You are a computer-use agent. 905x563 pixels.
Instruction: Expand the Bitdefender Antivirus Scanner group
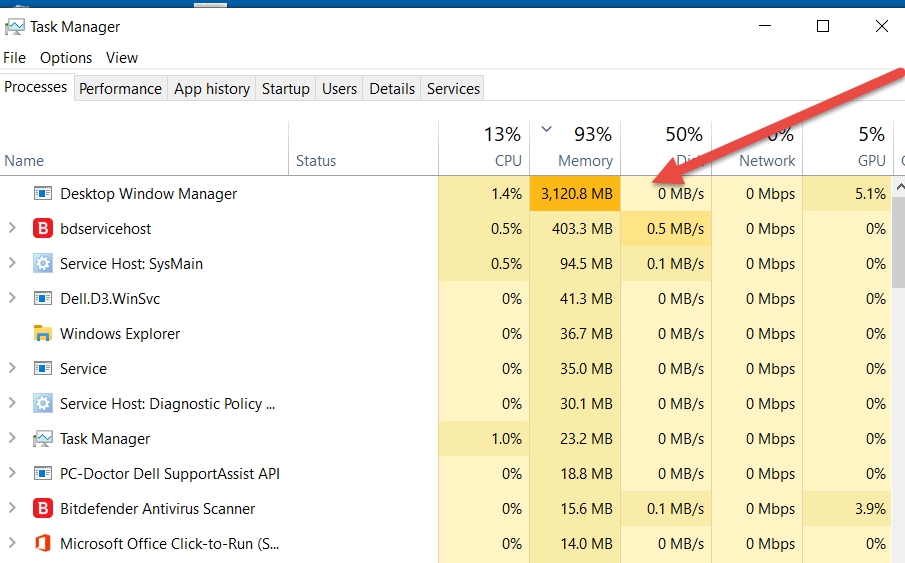[12, 508]
